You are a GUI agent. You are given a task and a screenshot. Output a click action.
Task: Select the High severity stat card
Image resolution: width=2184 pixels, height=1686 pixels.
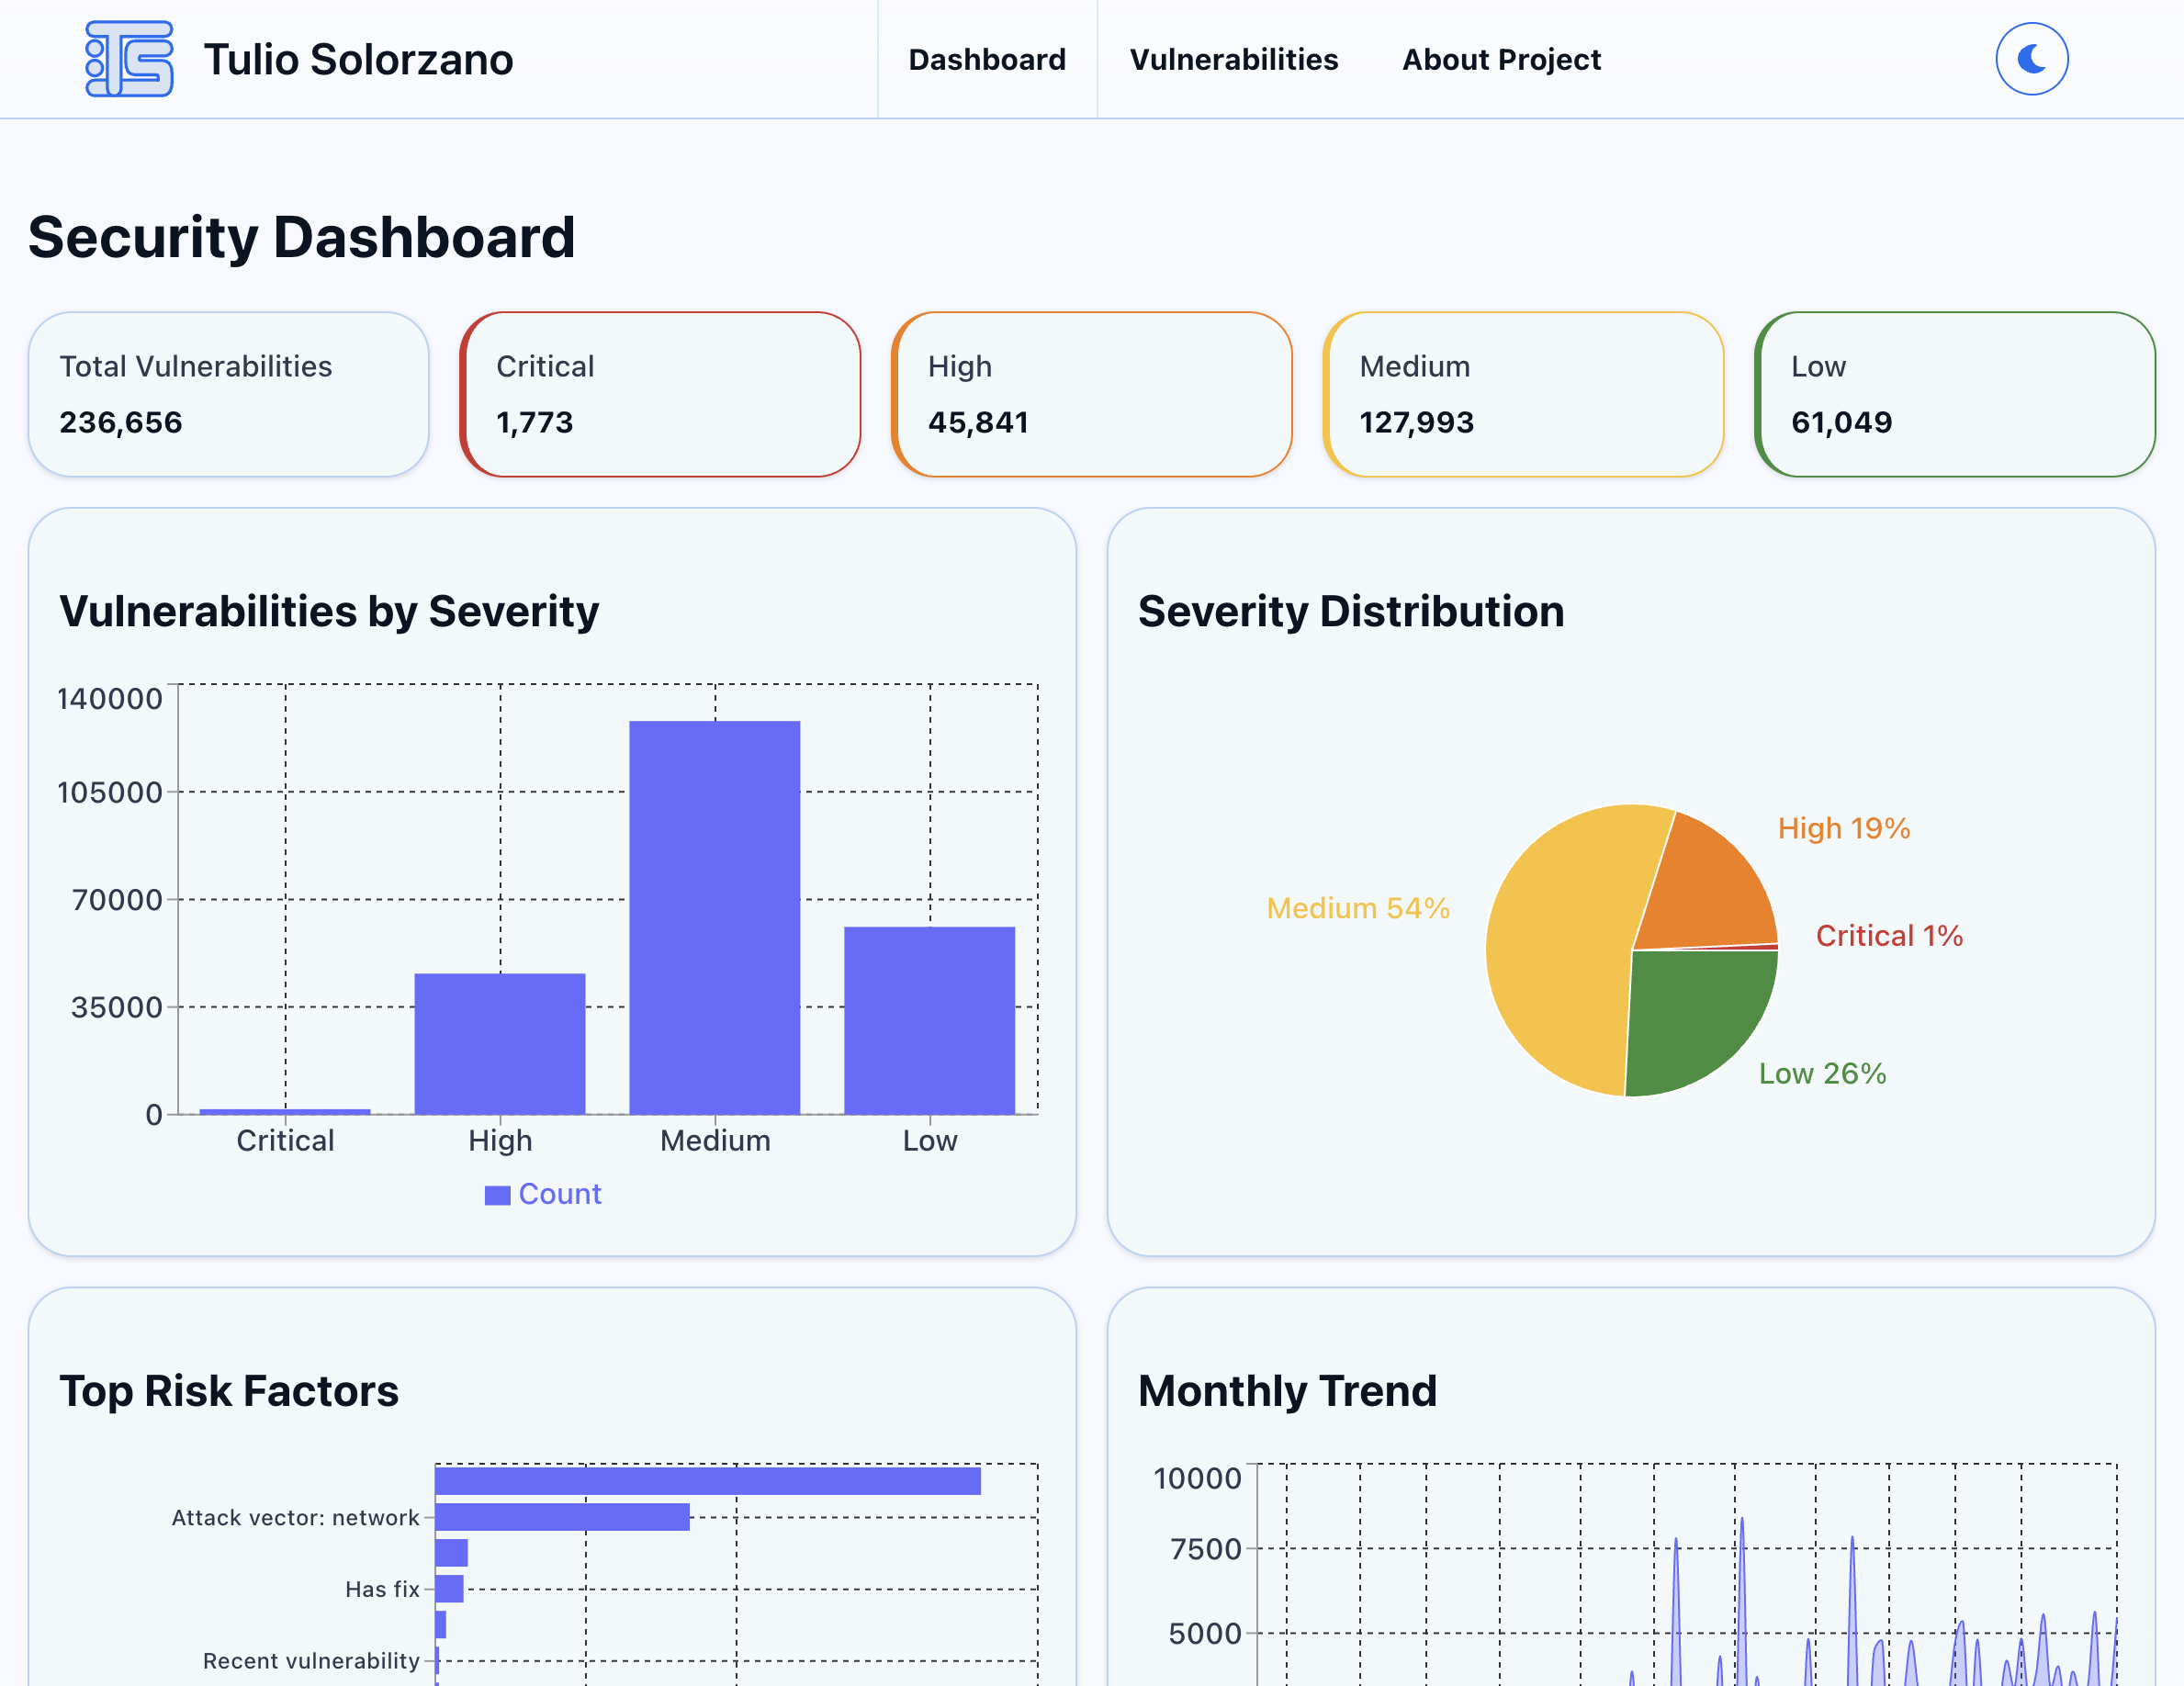coord(1092,393)
